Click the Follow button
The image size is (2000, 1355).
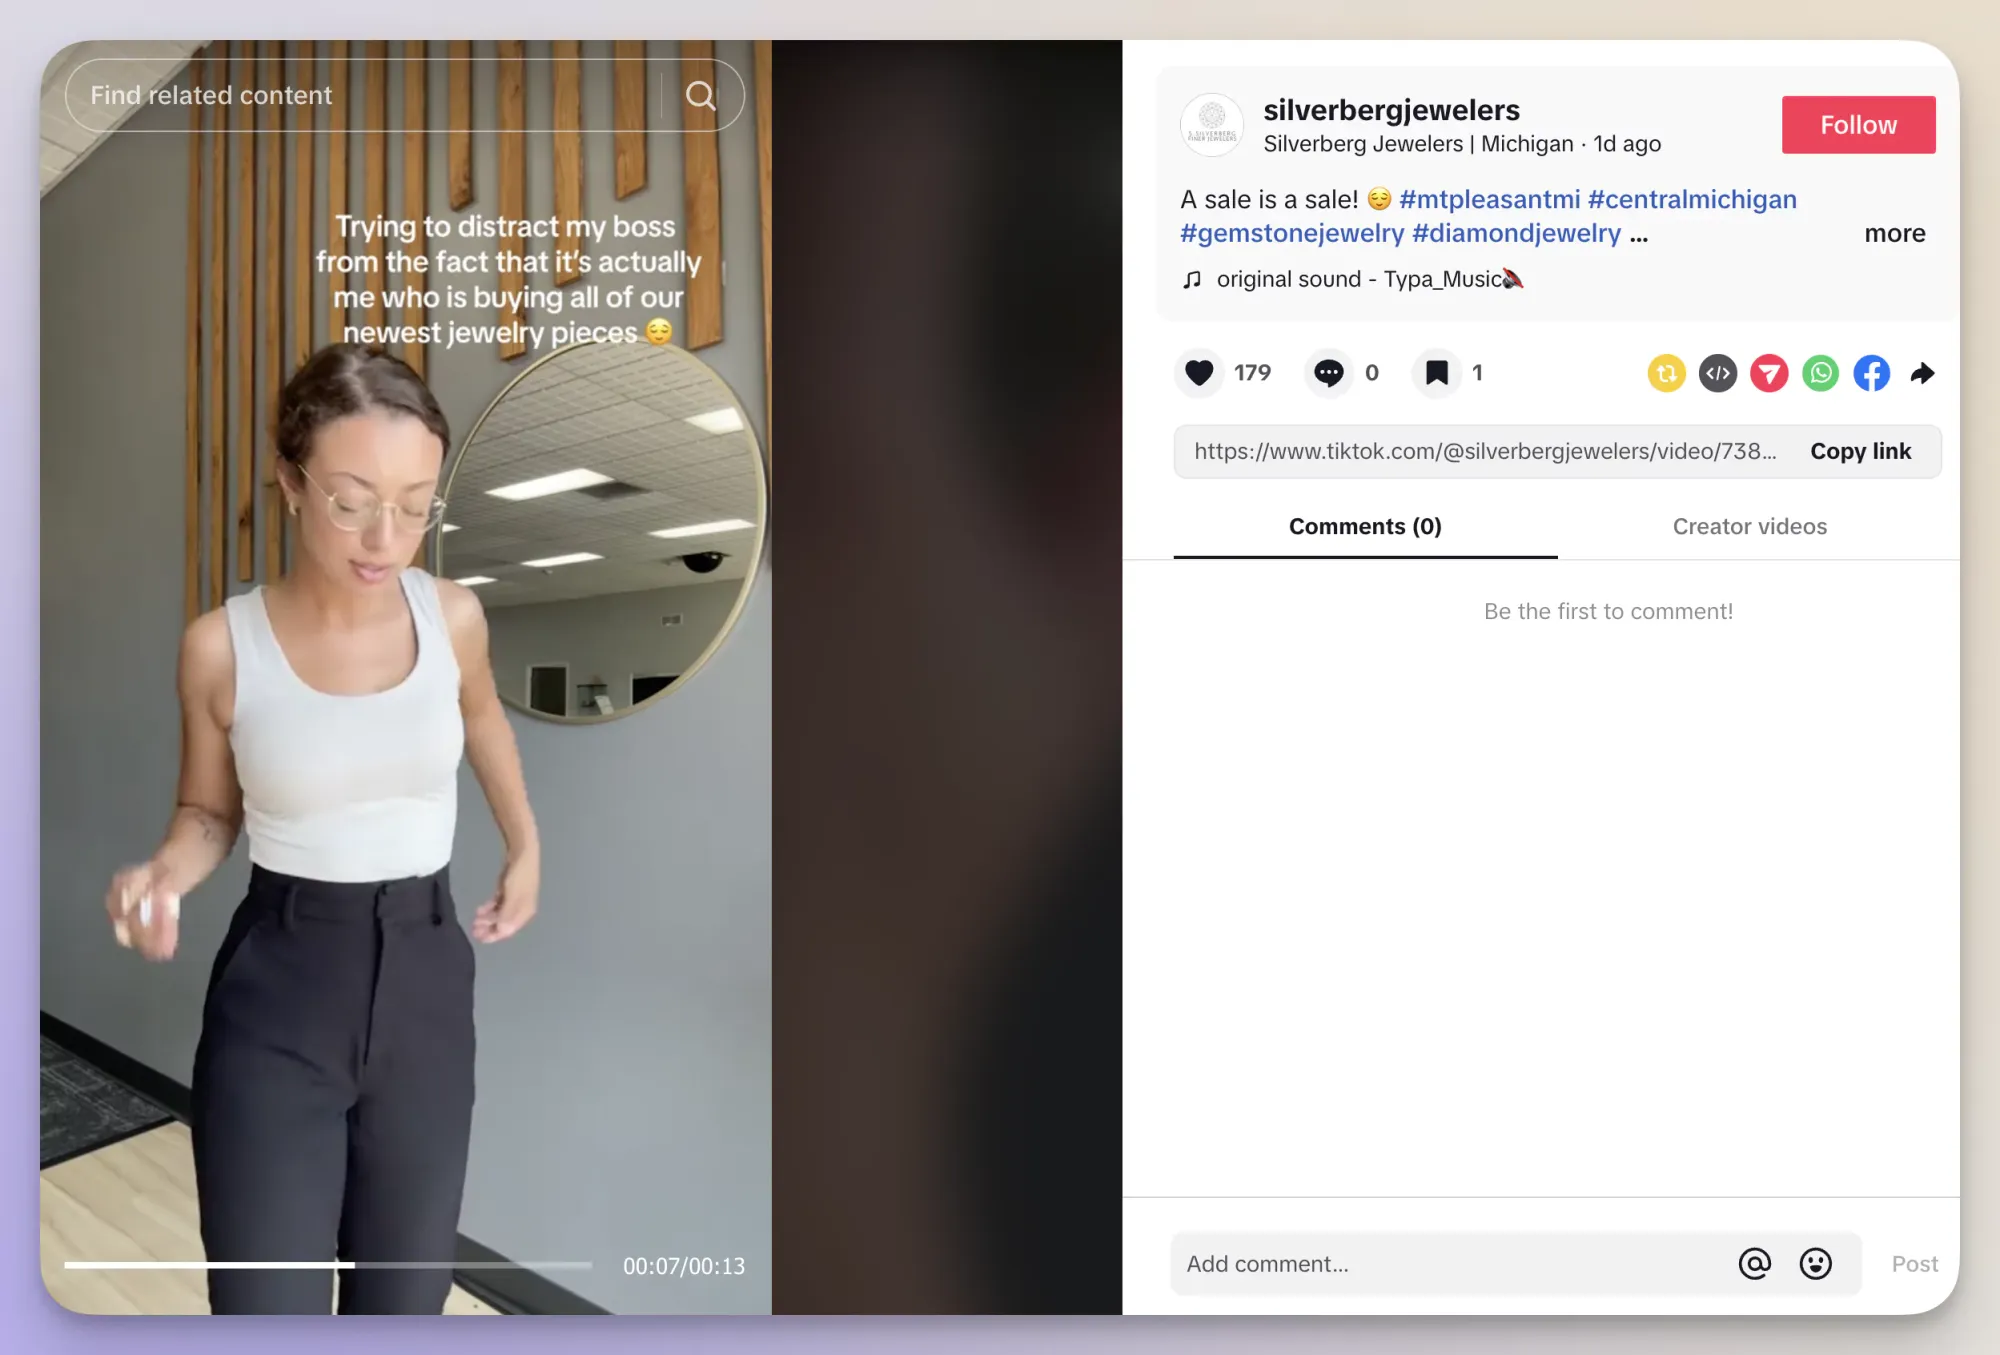[x=1858, y=124]
